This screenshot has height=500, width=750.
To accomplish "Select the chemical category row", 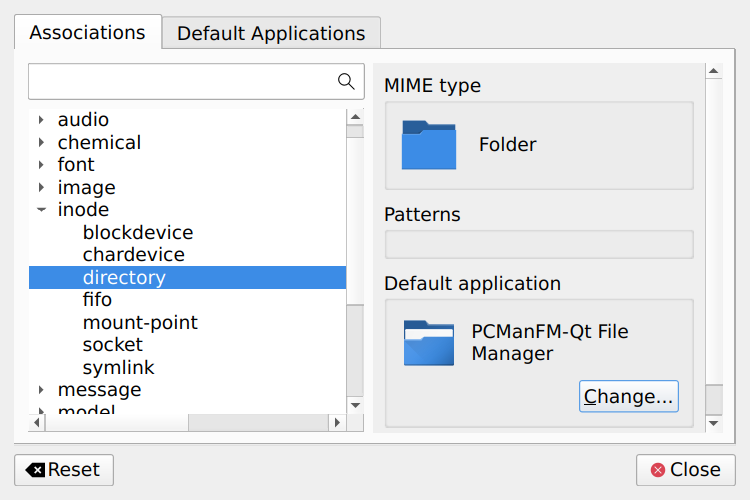I will point(188,142).
